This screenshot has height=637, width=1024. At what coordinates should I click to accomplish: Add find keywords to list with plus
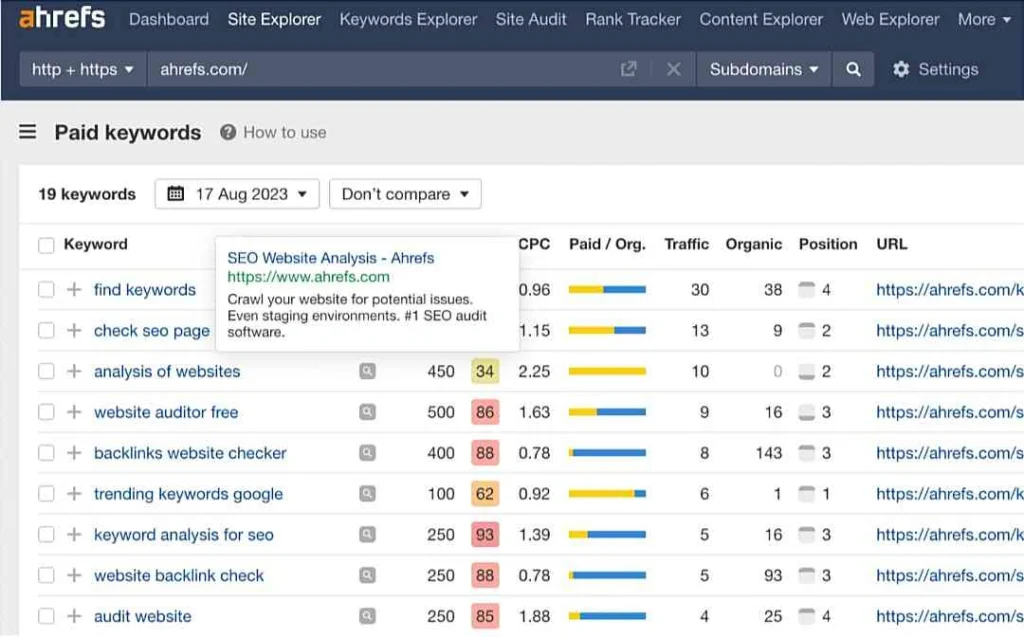(x=74, y=289)
